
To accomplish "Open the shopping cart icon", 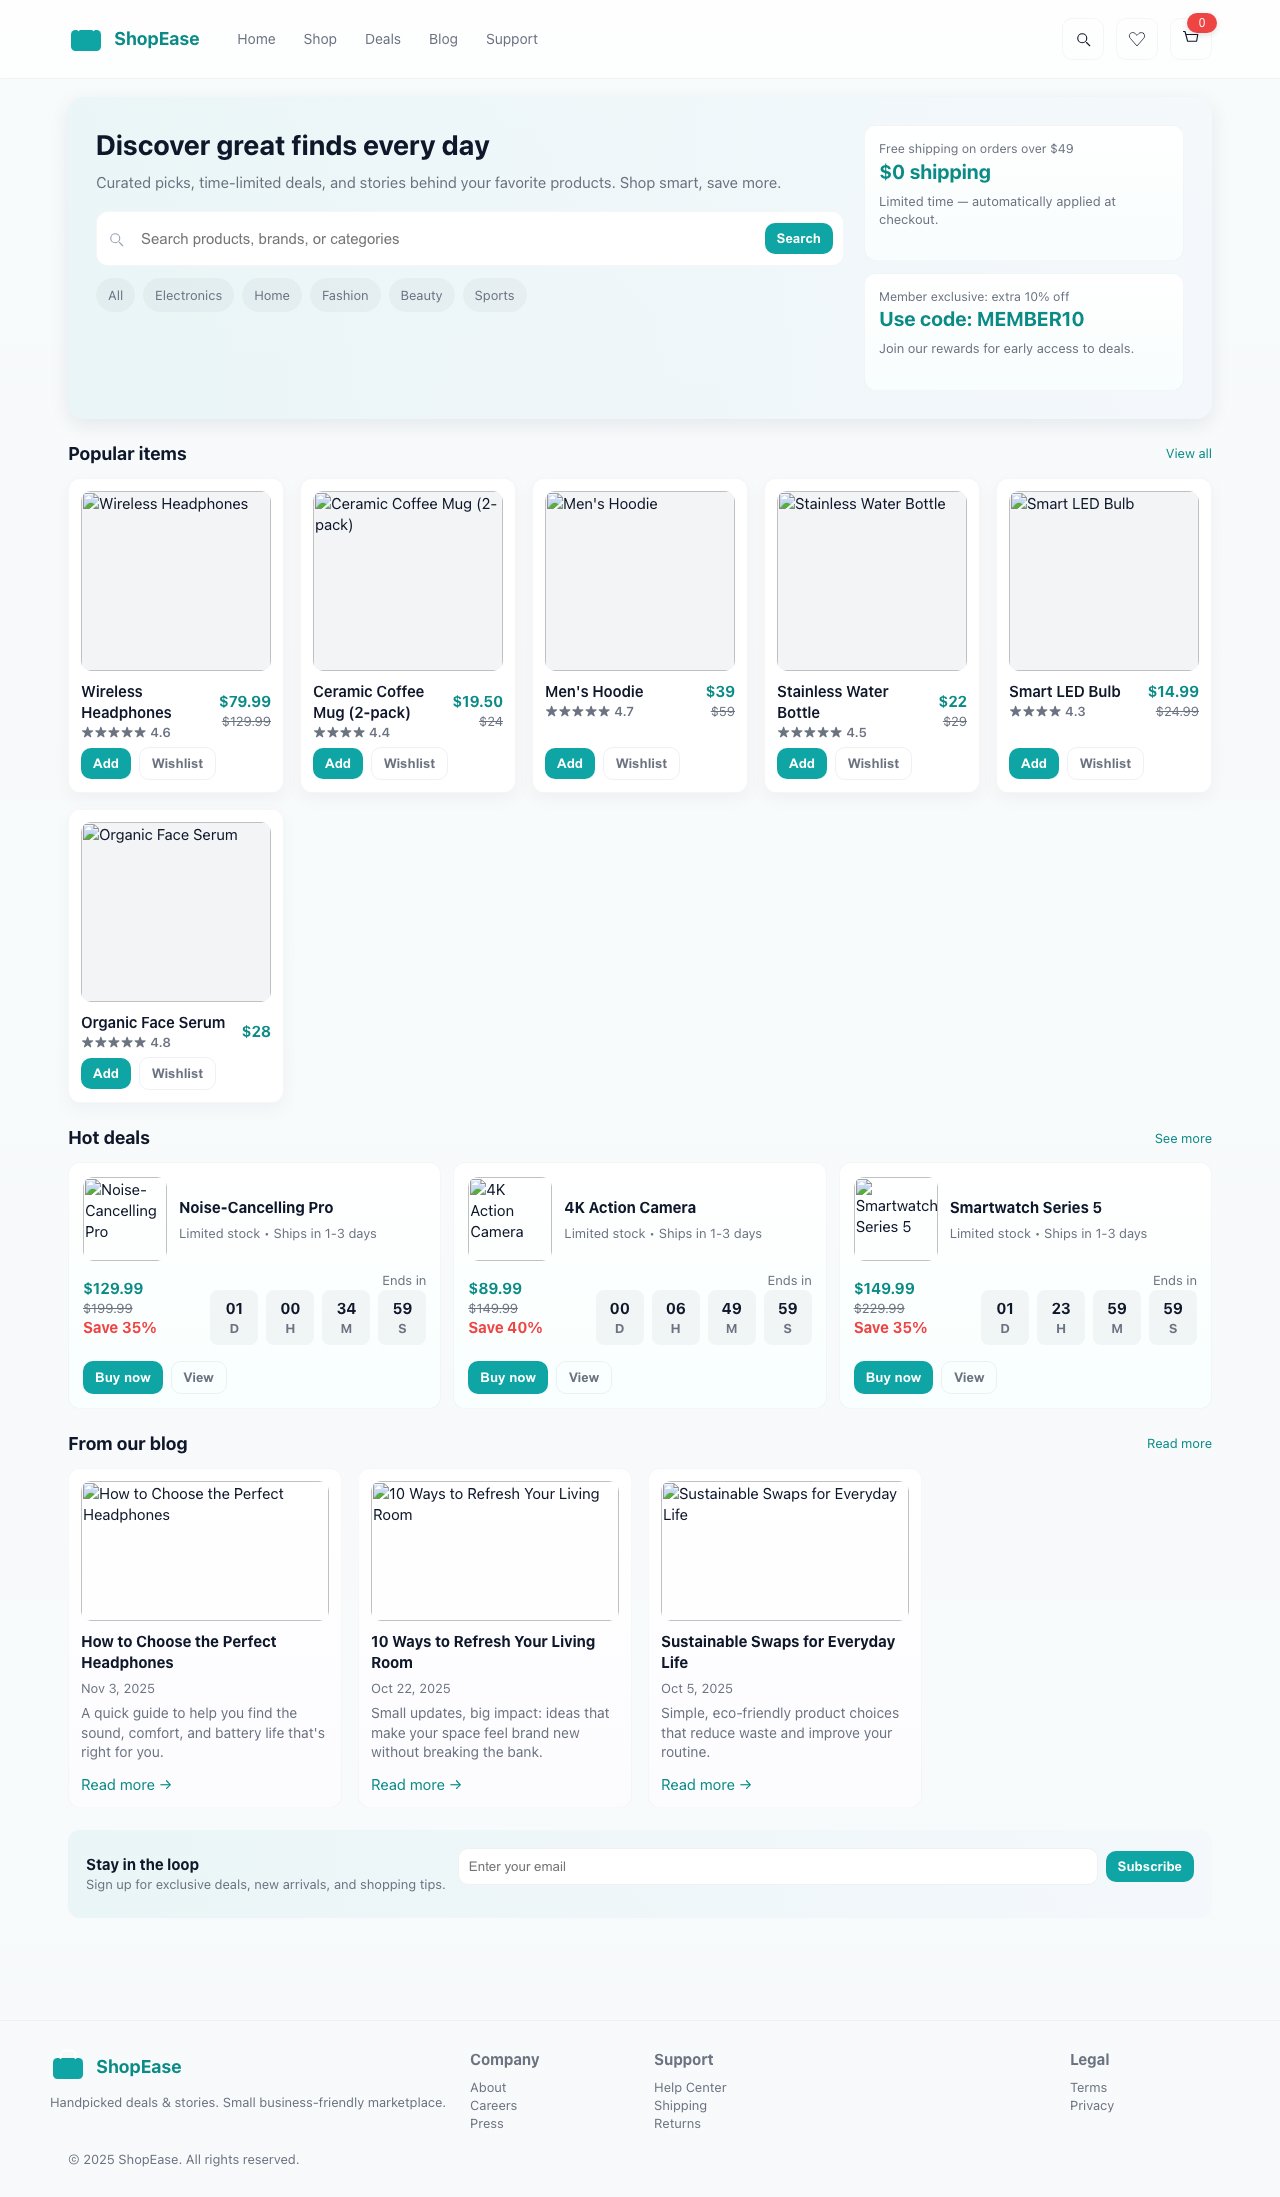I will [1190, 39].
